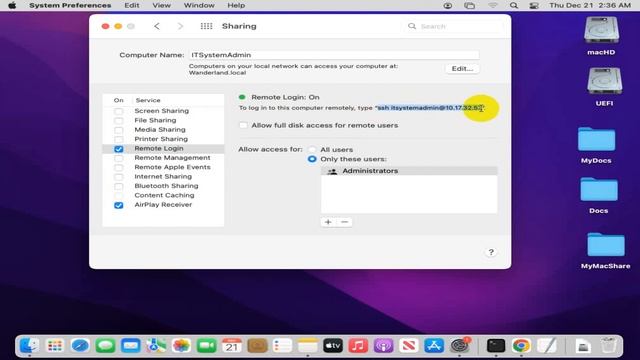The height and width of the screenshot is (360, 640).
Task: Launch the Apple TV app from the Dock
Action: pyautogui.click(x=333, y=346)
